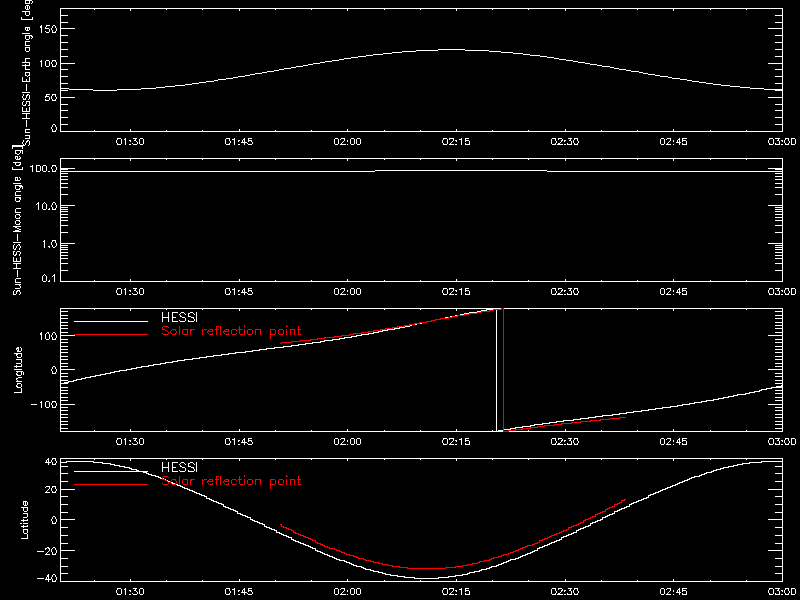The width and height of the screenshot is (800, 600).
Task: Click 01:30 time label under Earth angle plot
Action: [130, 142]
